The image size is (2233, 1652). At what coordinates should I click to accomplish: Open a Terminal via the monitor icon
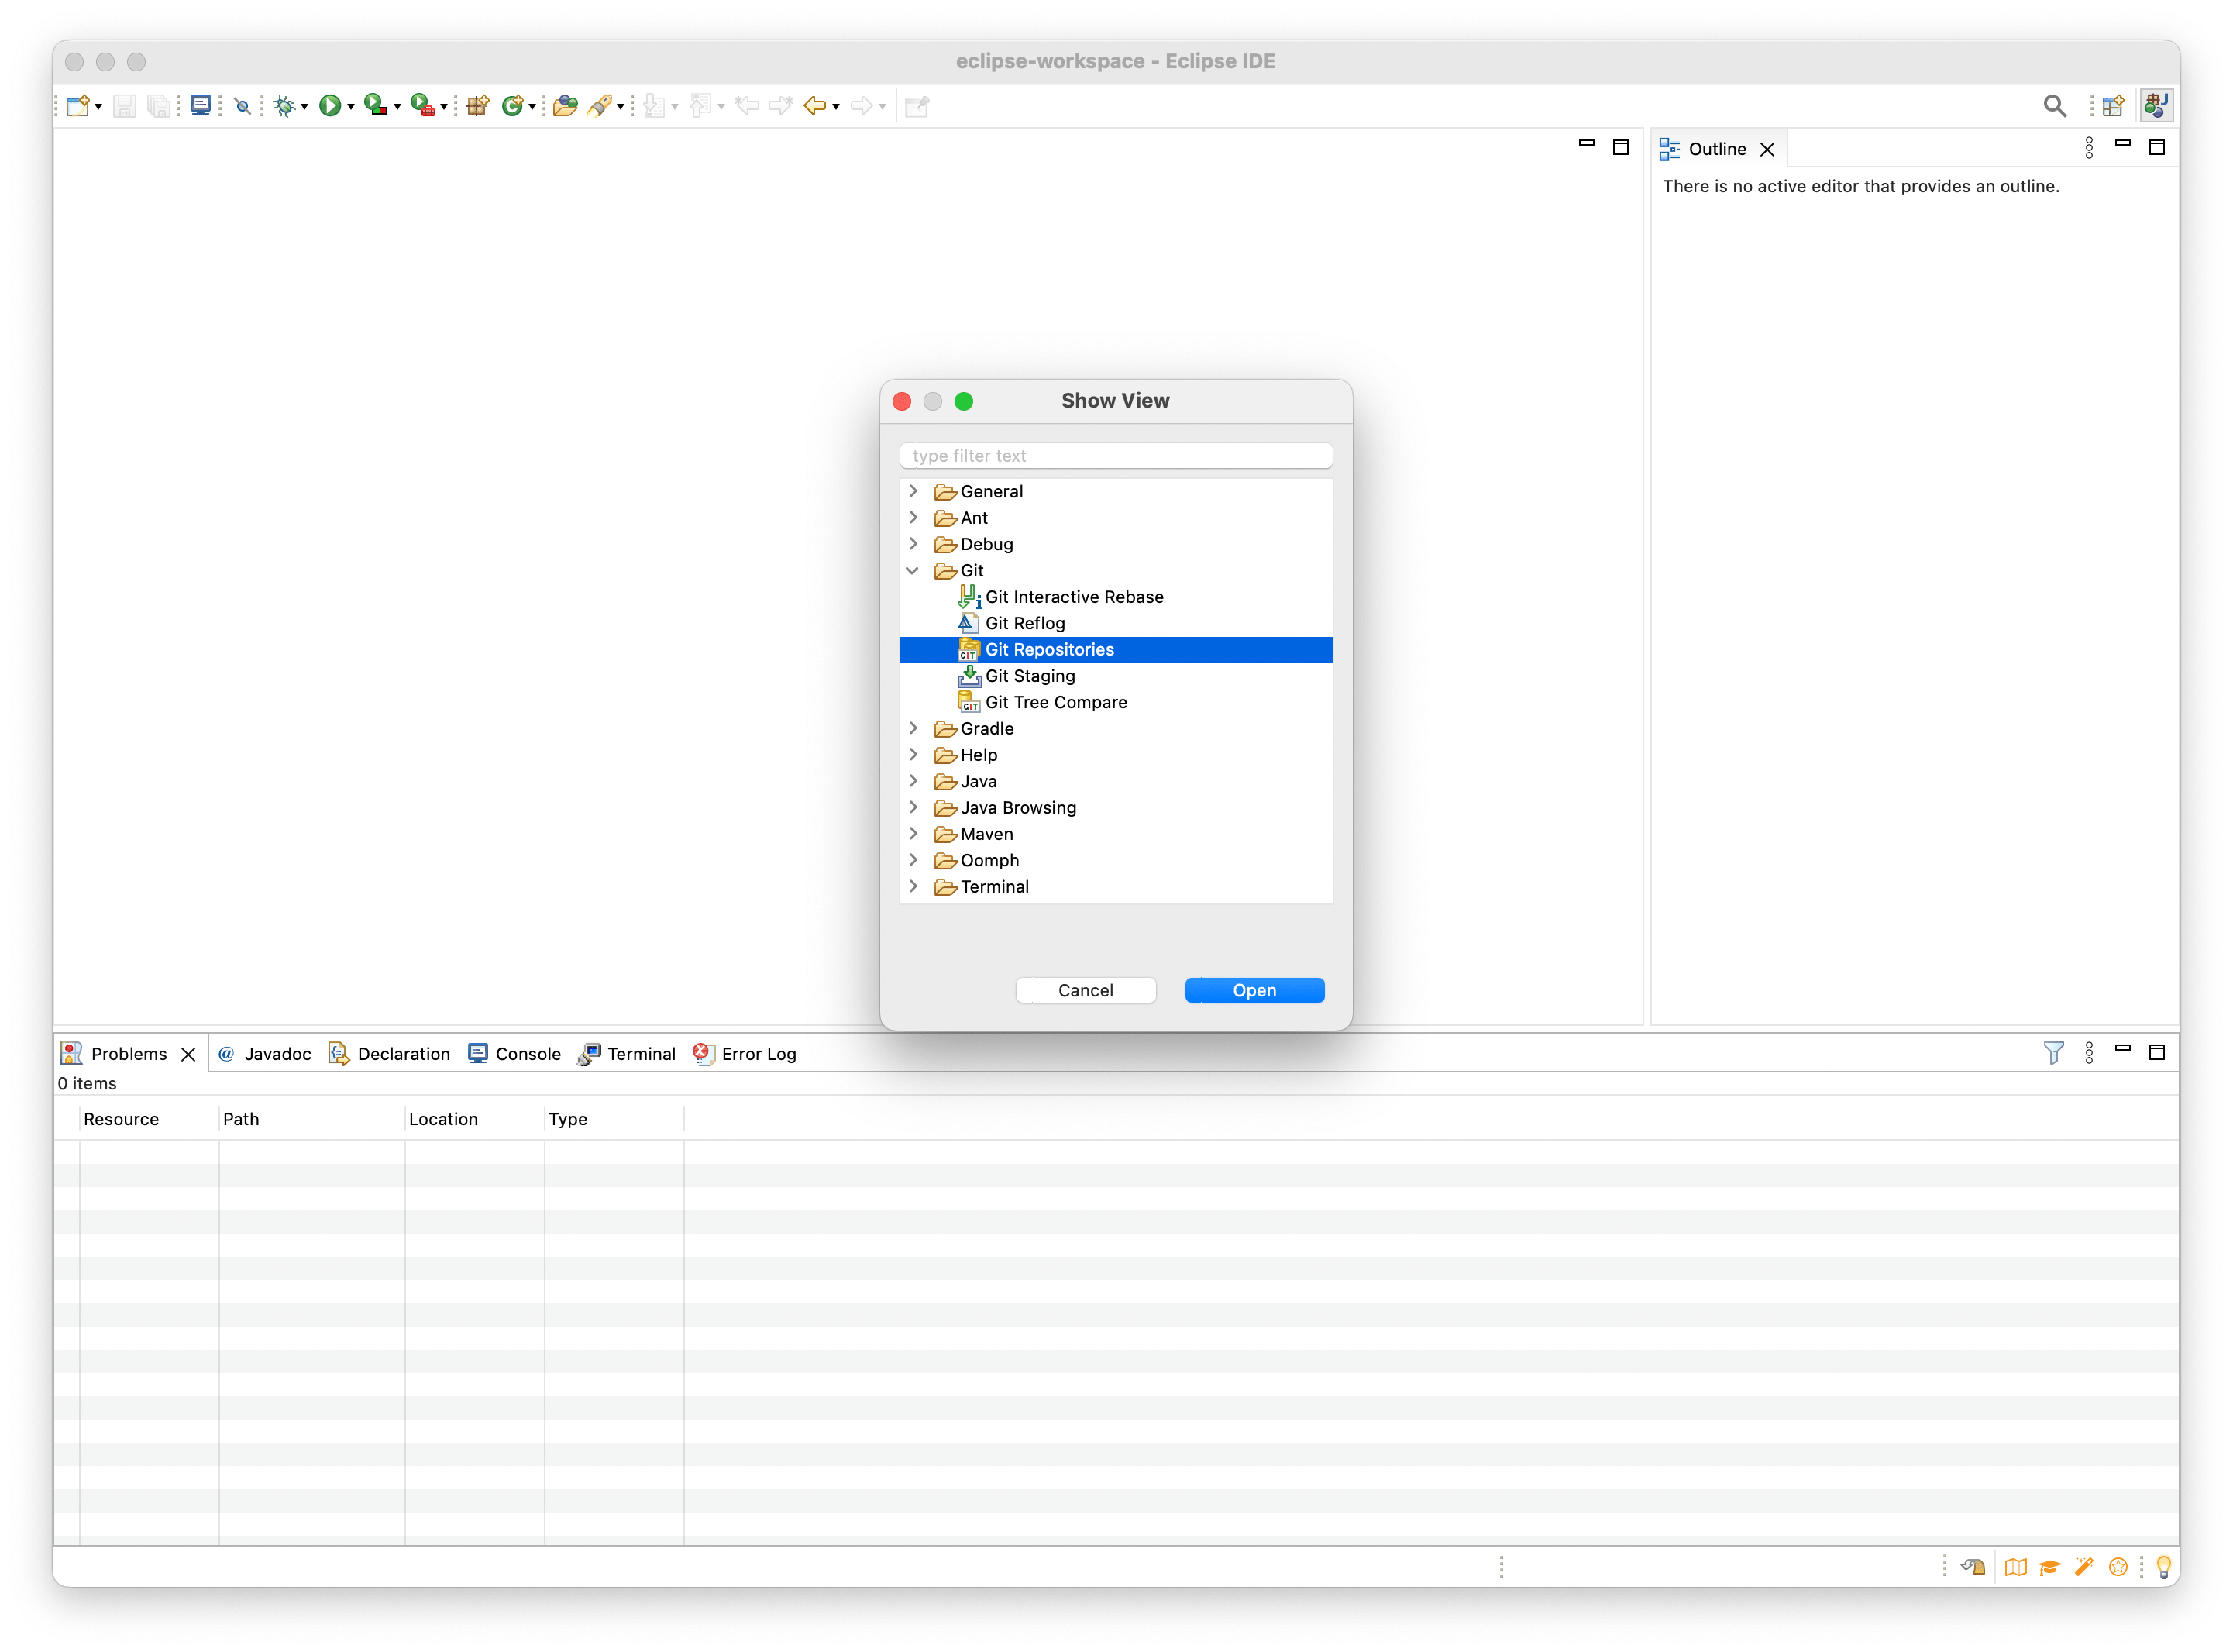(x=201, y=105)
